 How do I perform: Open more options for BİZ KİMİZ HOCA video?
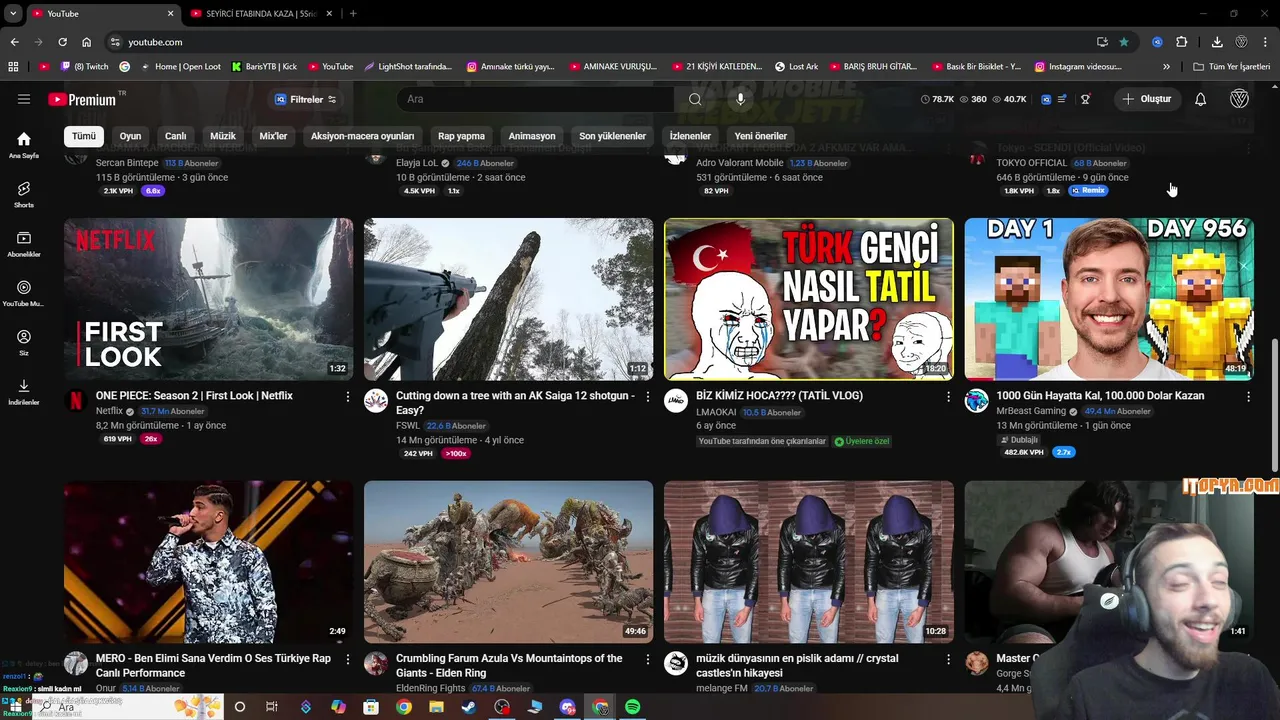[948, 397]
